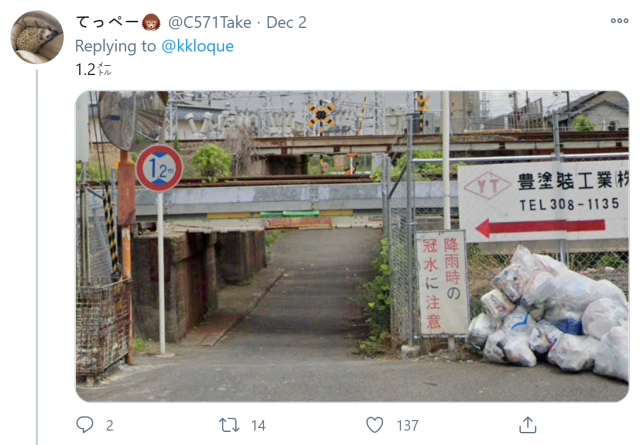This screenshot has width=640, height=445.
Task: Click the lion emoji beside display name
Action: coord(151,22)
